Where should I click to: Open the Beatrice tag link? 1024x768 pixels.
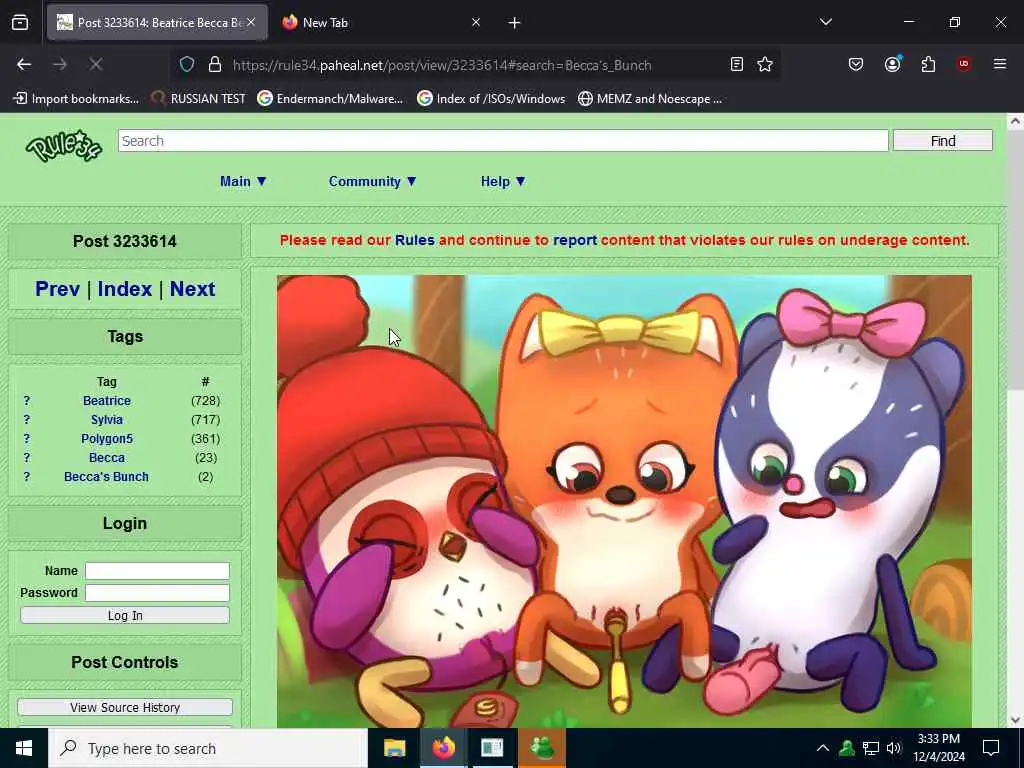(106, 401)
